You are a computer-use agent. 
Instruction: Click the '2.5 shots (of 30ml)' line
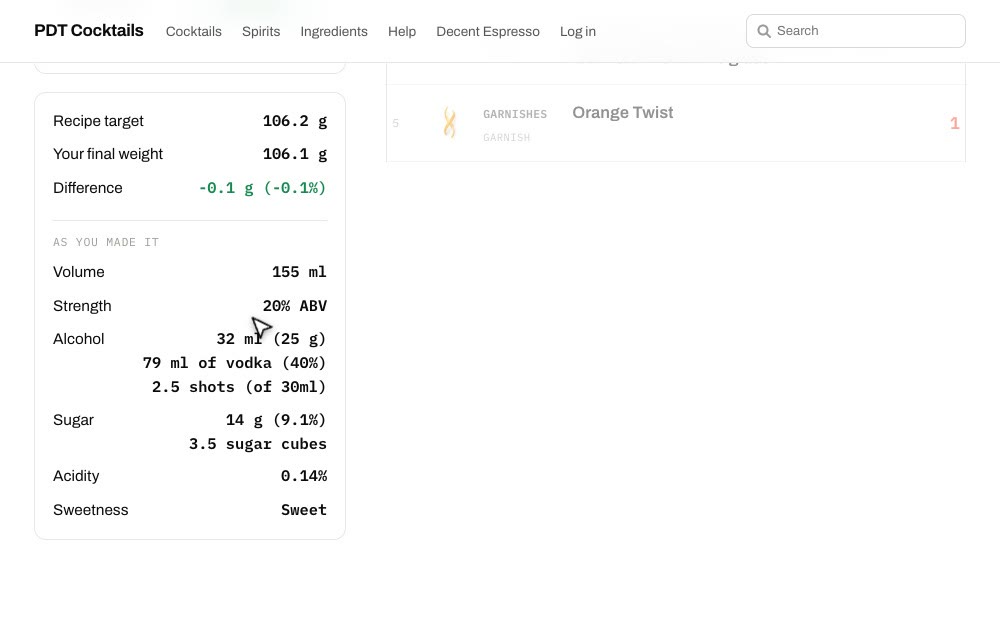(x=239, y=388)
